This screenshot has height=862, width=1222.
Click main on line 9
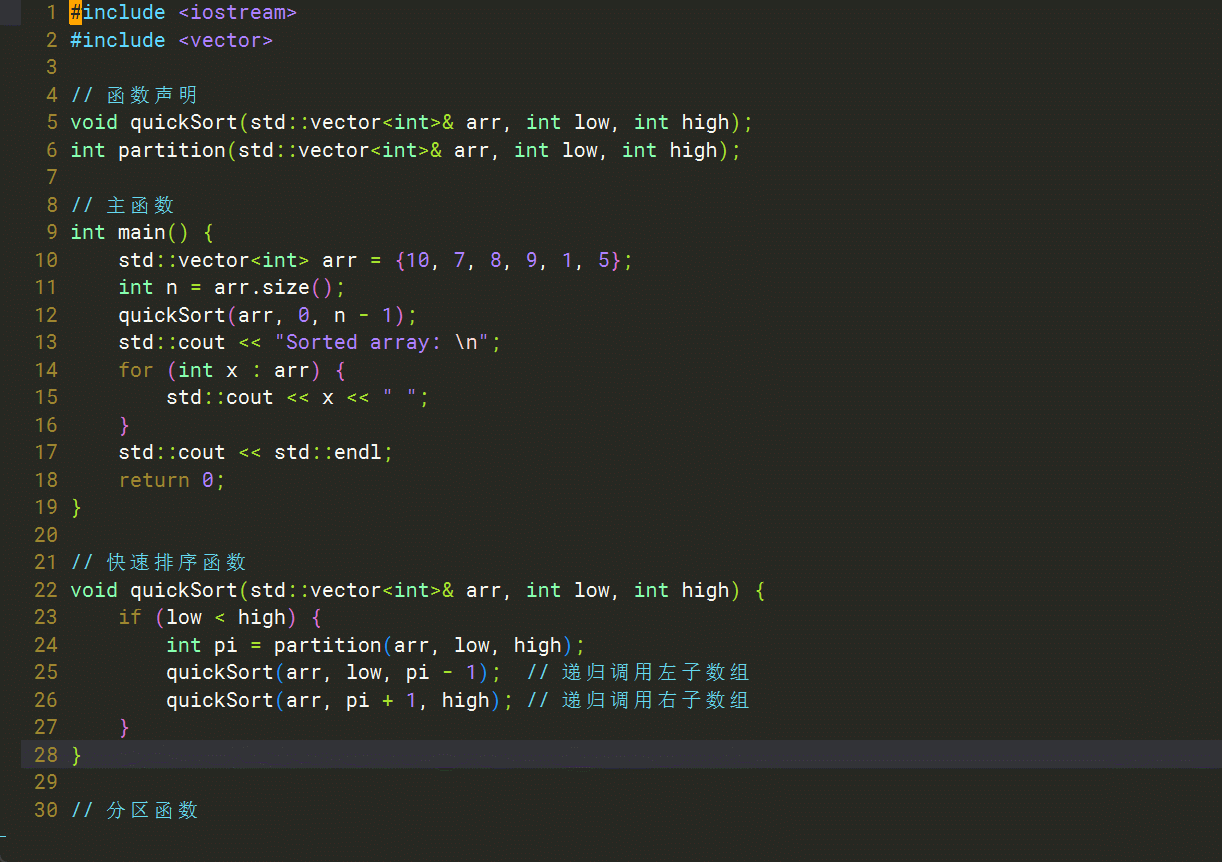pyautogui.click(x=142, y=233)
